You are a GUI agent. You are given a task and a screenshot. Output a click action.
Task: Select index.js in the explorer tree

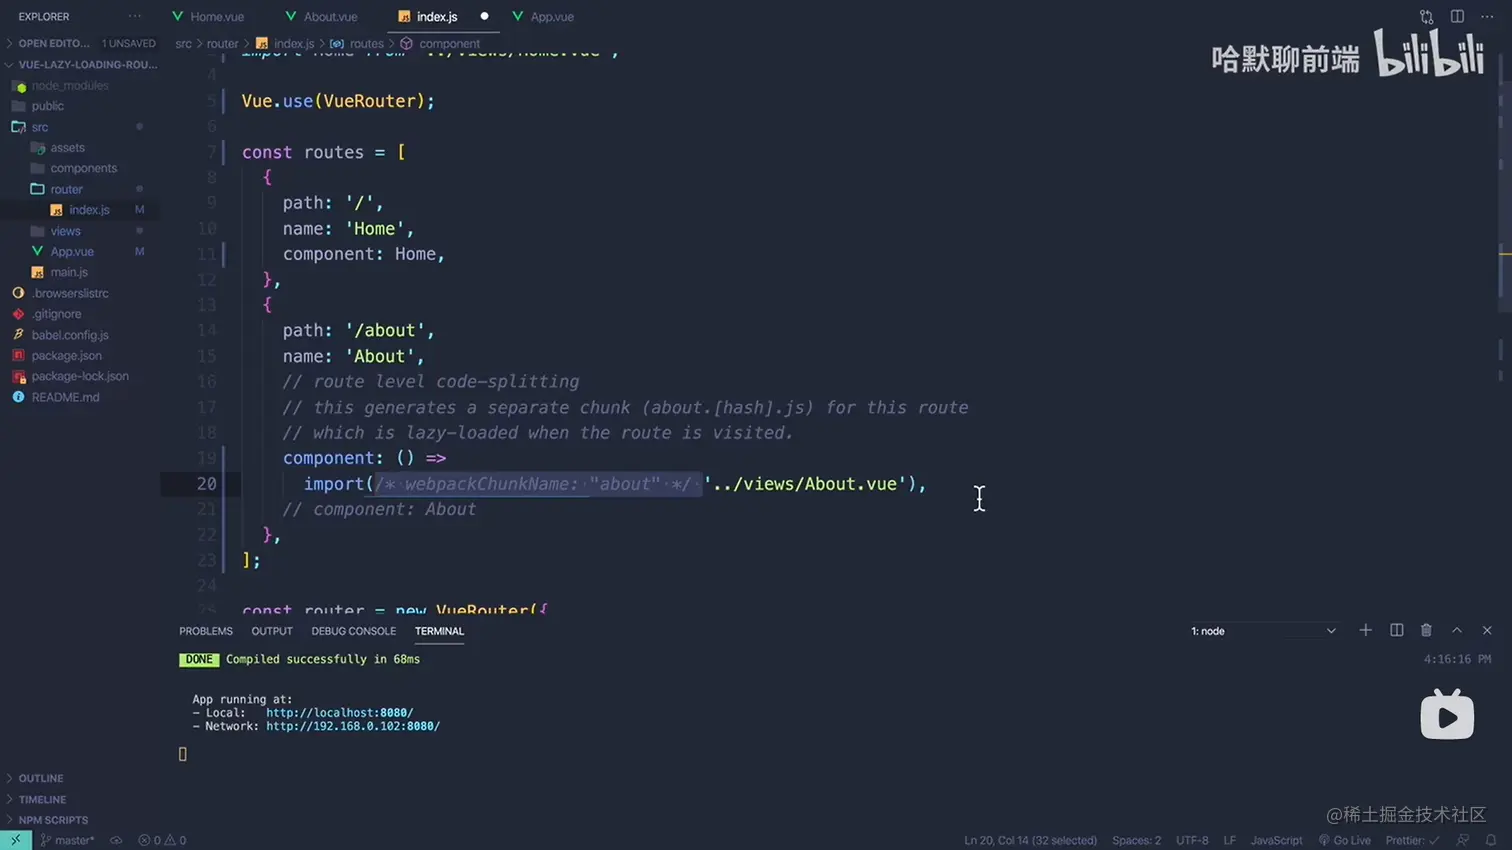[x=80, y=210]
